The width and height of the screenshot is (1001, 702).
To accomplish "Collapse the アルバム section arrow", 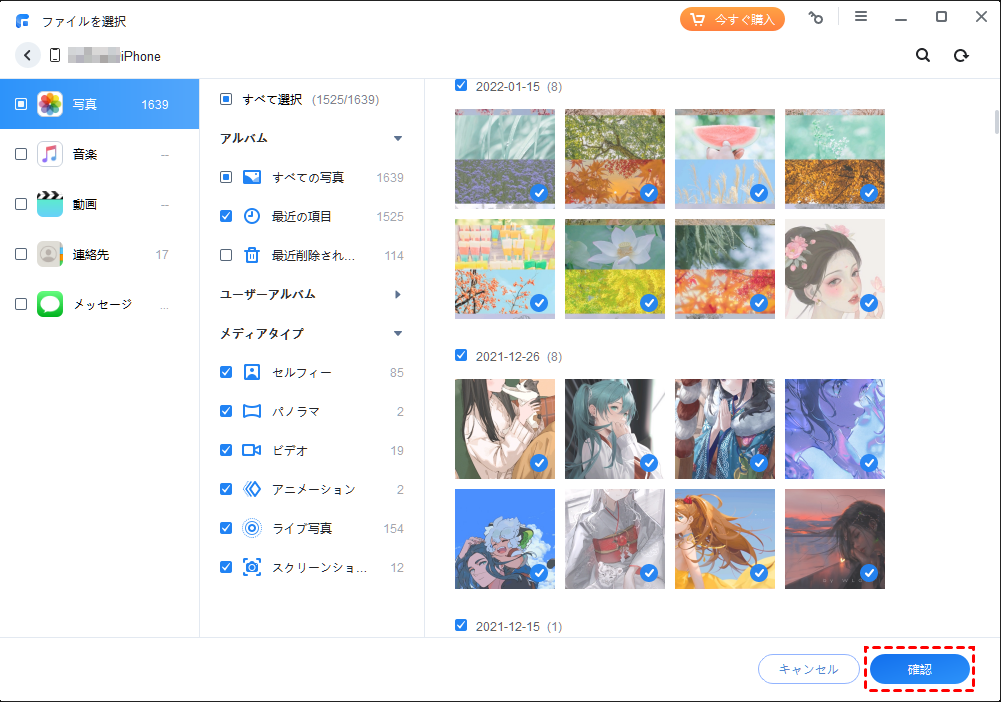I will [398, 138].
